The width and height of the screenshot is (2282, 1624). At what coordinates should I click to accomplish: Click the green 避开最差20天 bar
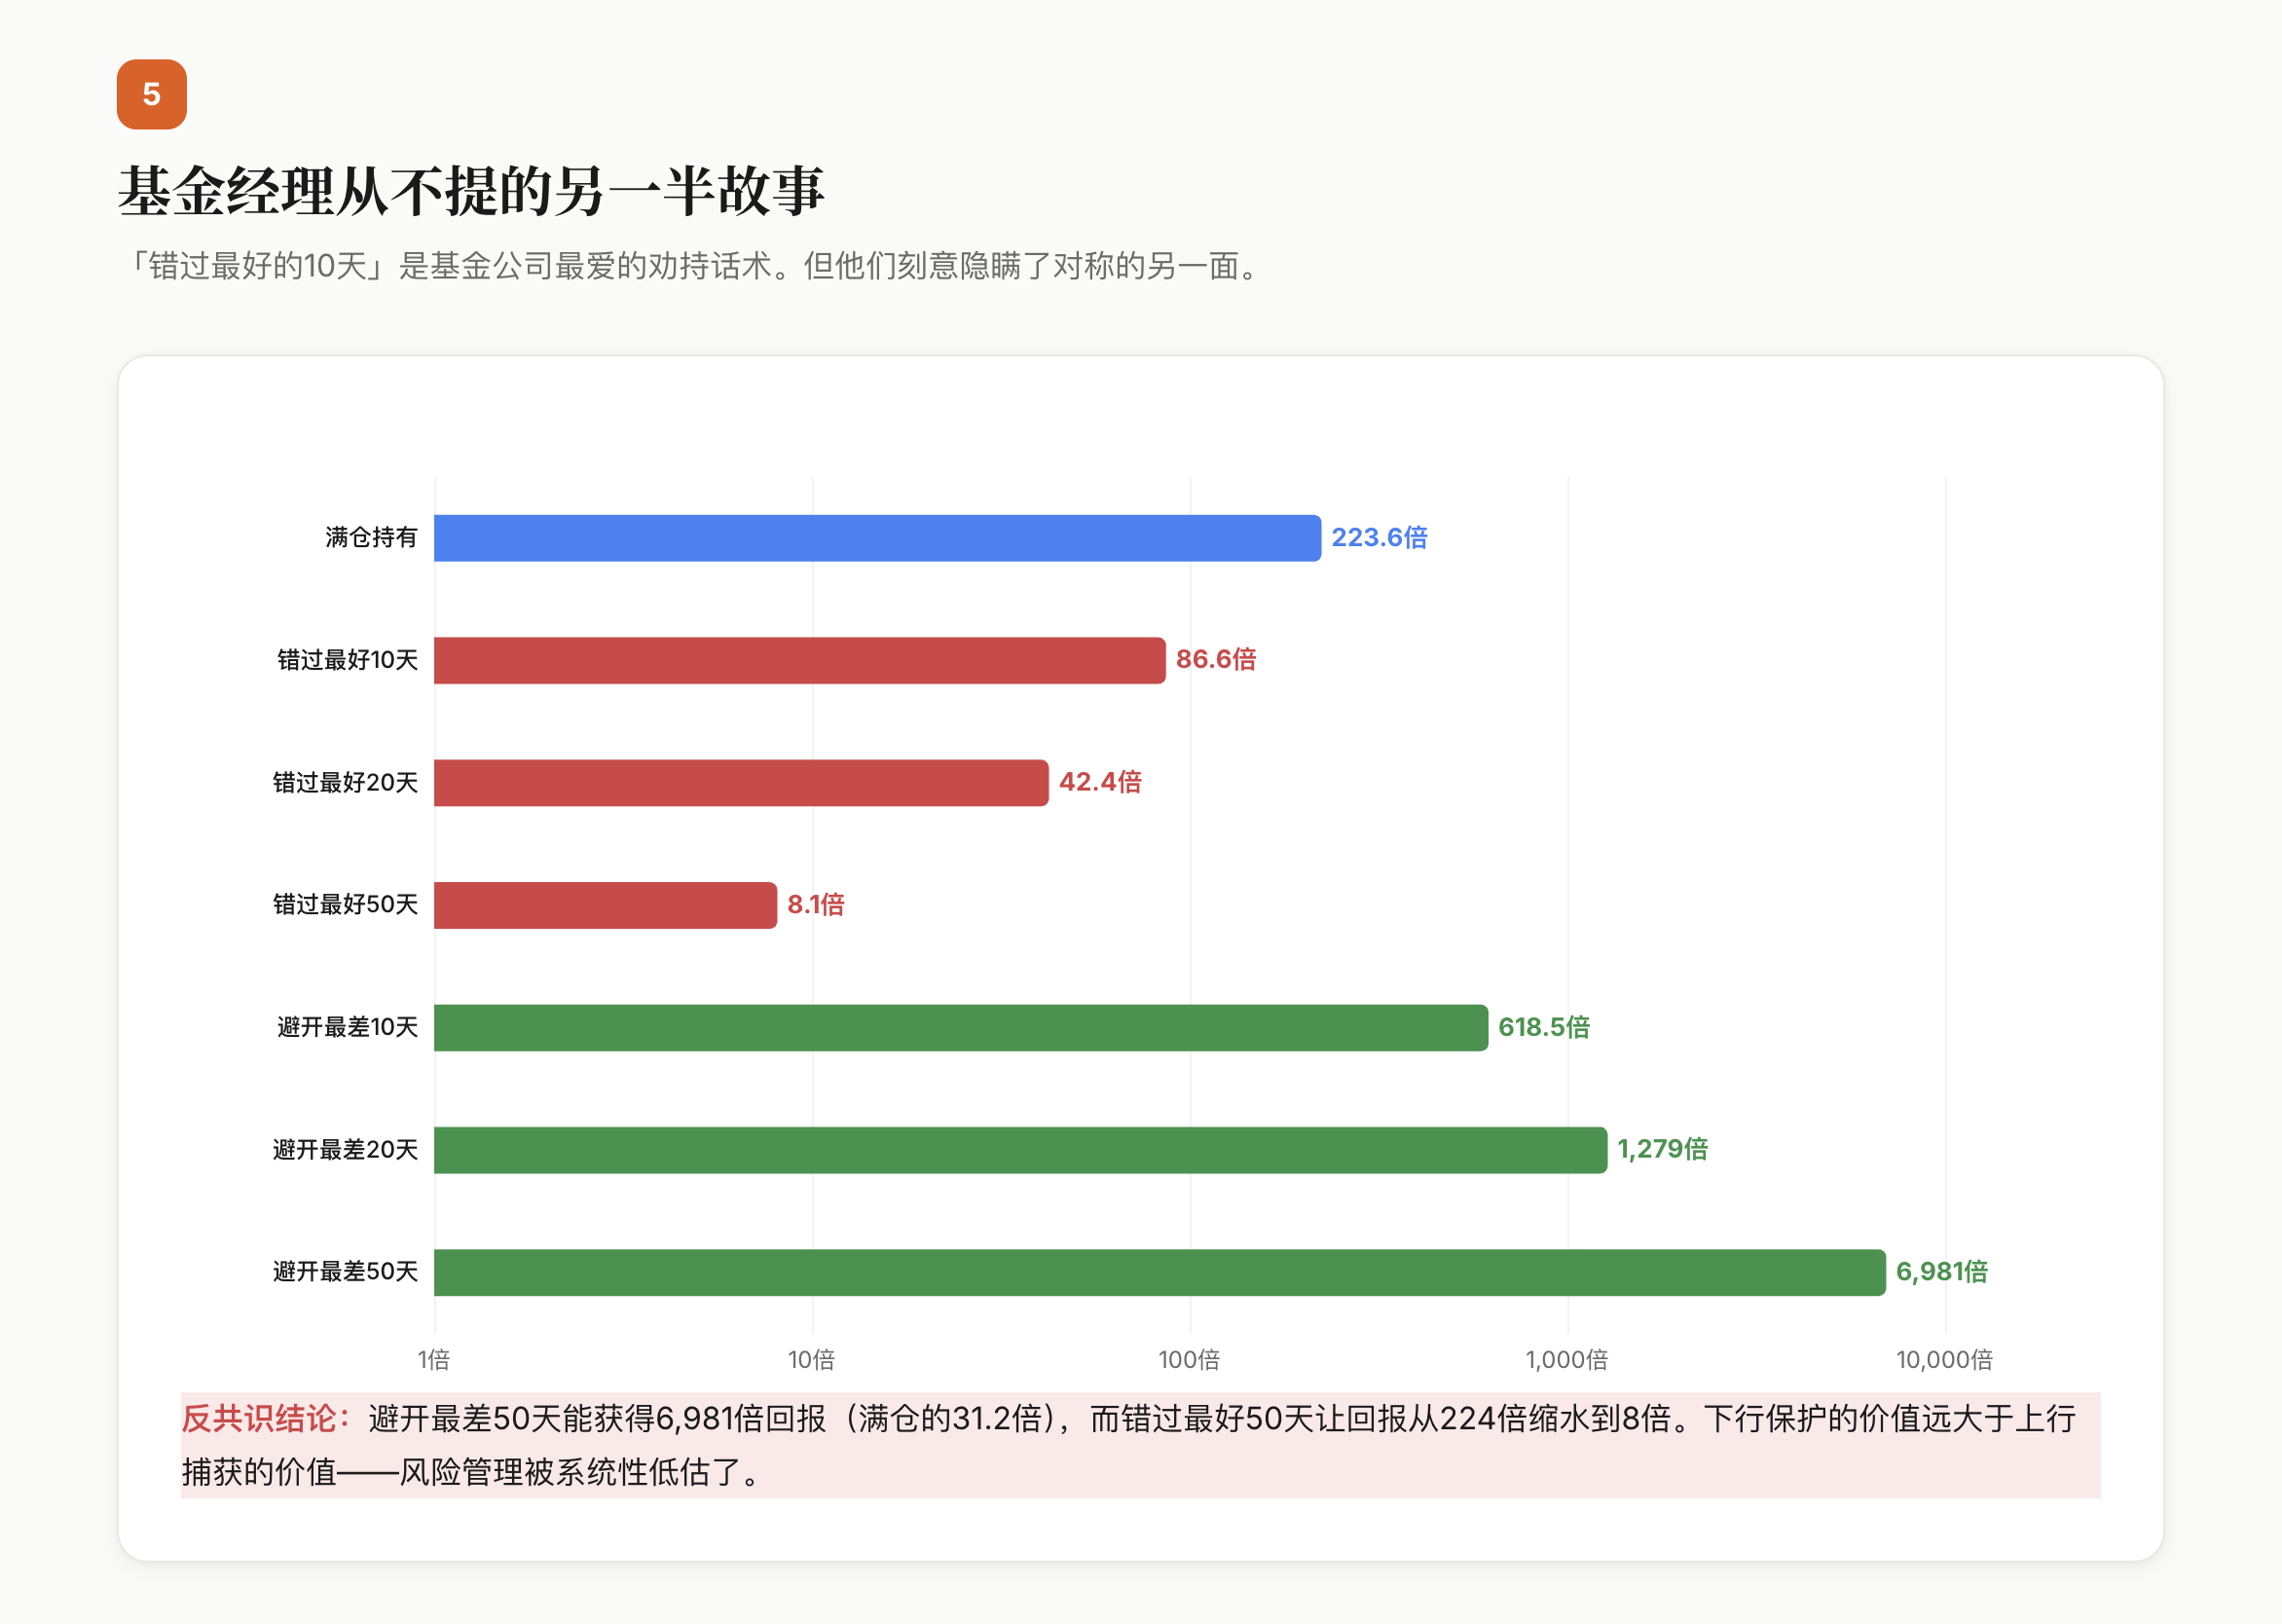pyautogui.click(x=1020, y=1150)
